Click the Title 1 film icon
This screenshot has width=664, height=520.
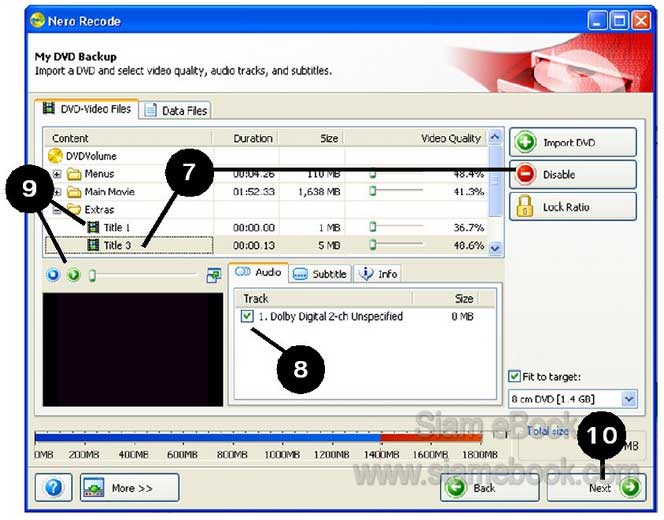pos(93,227)
